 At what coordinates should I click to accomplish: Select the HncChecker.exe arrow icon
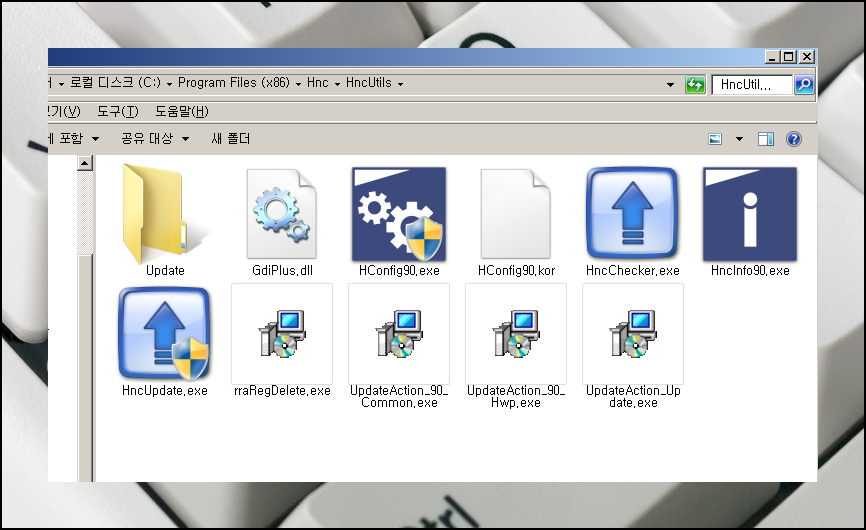[632, 213]
